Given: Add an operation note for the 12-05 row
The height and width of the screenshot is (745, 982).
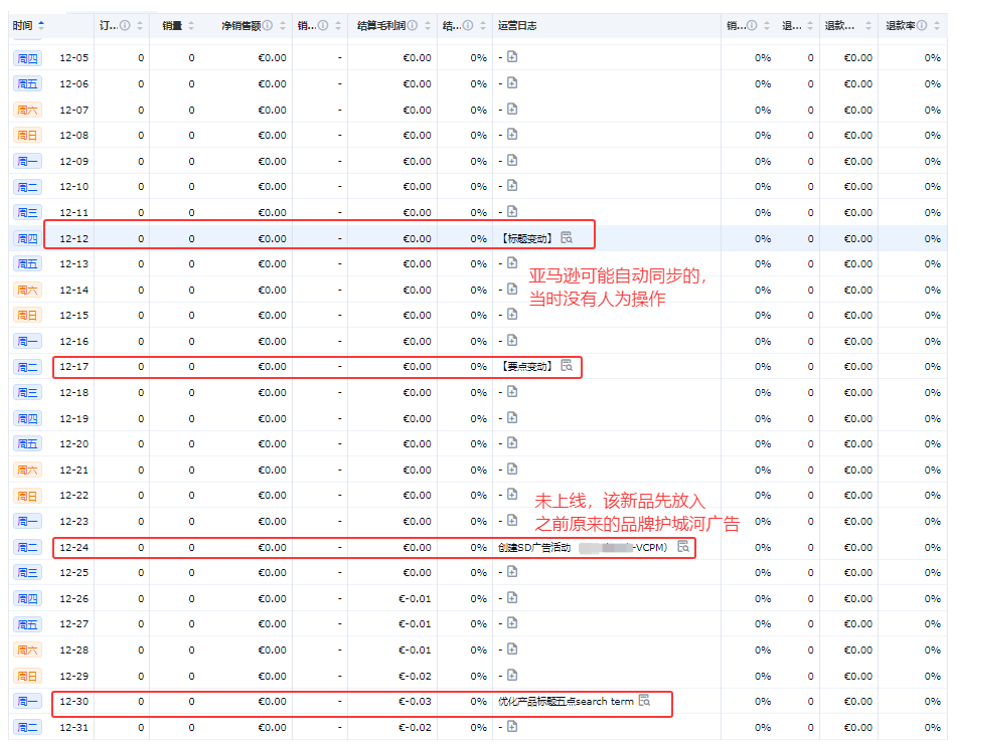Looking at the screenshot, I should click(511, 57).
